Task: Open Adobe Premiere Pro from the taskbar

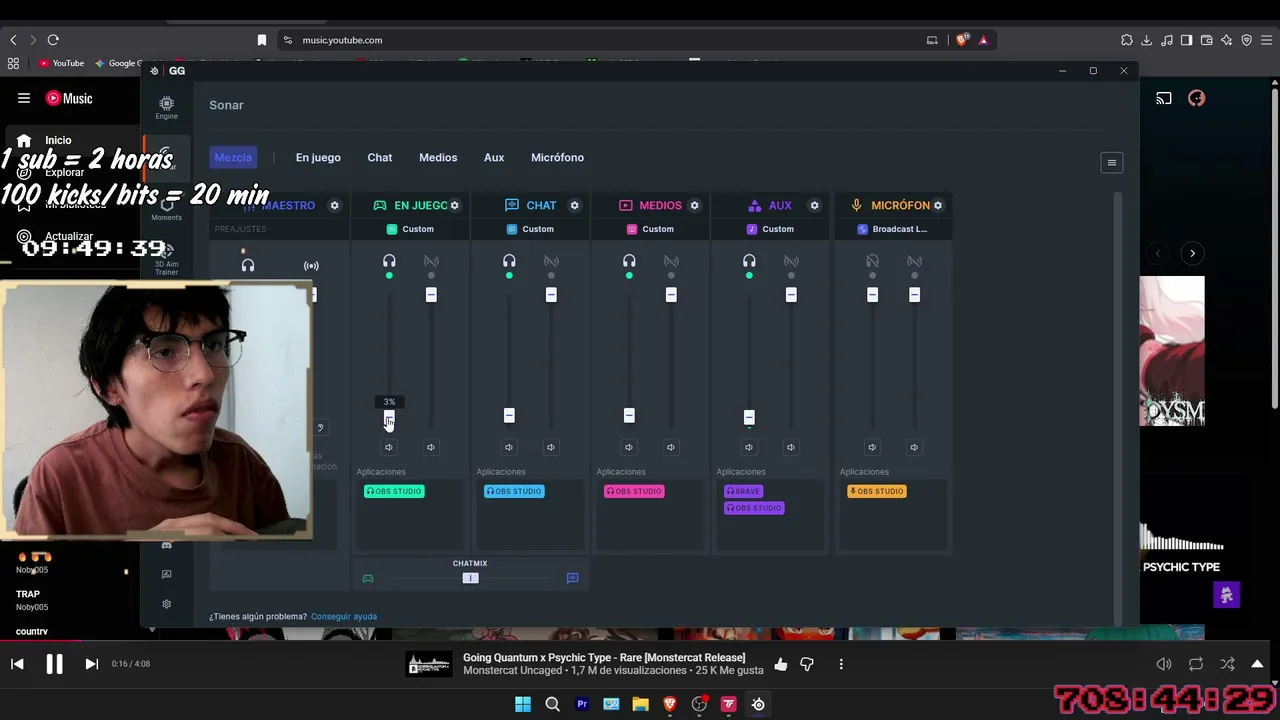Action: pyautogui.click(x=582, y=704)
